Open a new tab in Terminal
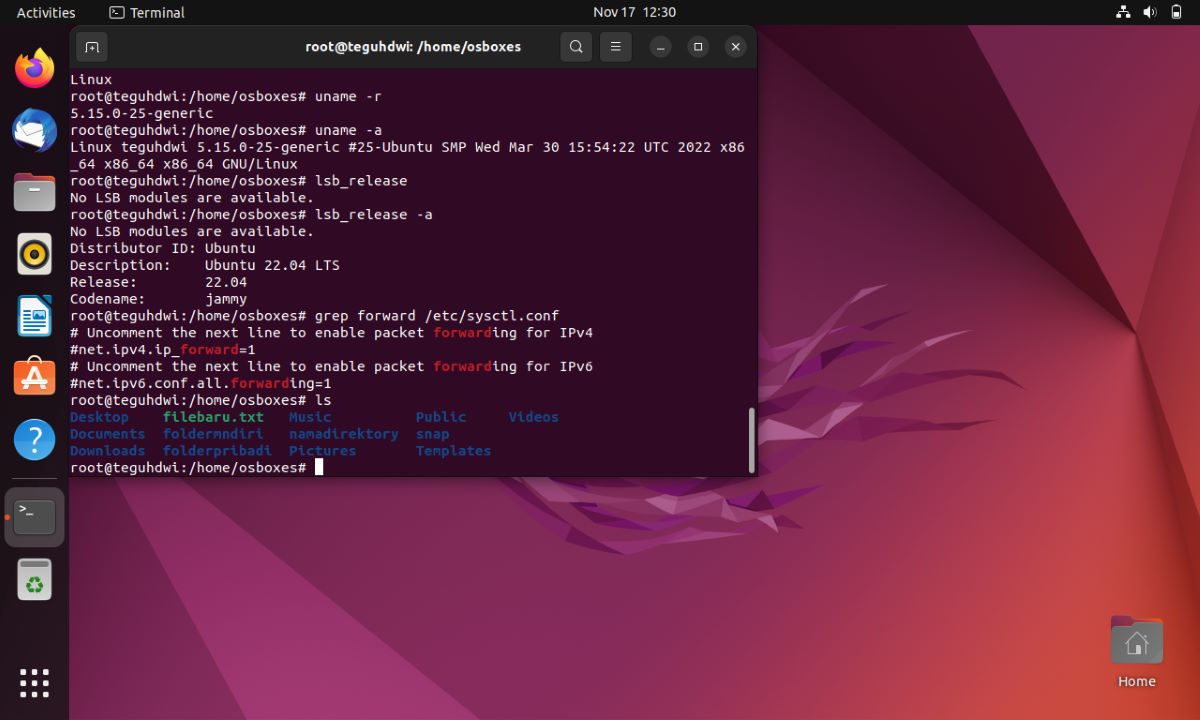Image resolution: width=1200 pixels, height=720 pixels. 91,46
